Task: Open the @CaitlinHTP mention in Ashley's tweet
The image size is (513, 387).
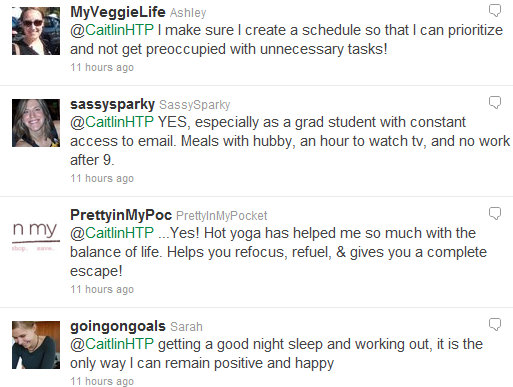Action: [x=112, y=30]
